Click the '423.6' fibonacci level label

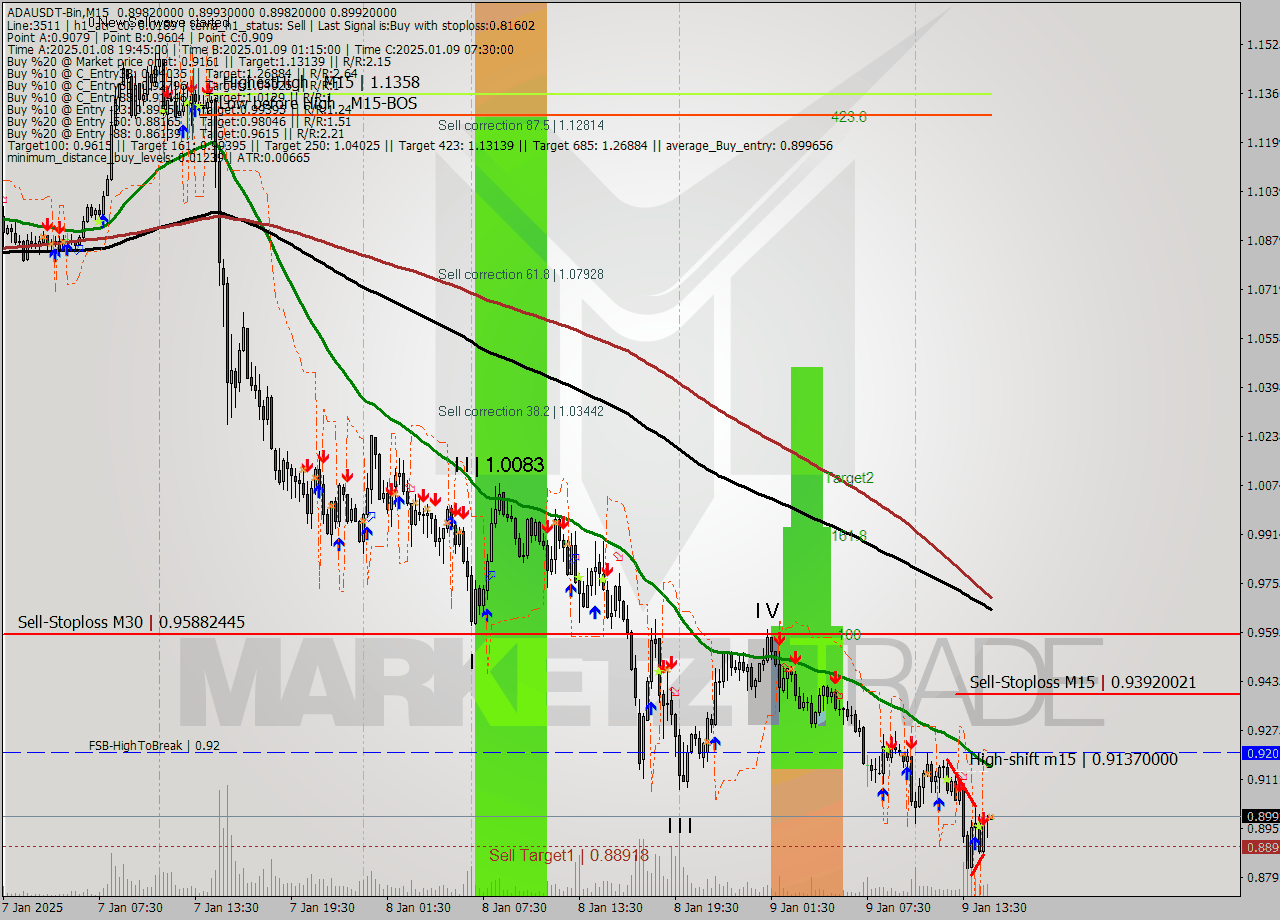[x=848, y=117]
